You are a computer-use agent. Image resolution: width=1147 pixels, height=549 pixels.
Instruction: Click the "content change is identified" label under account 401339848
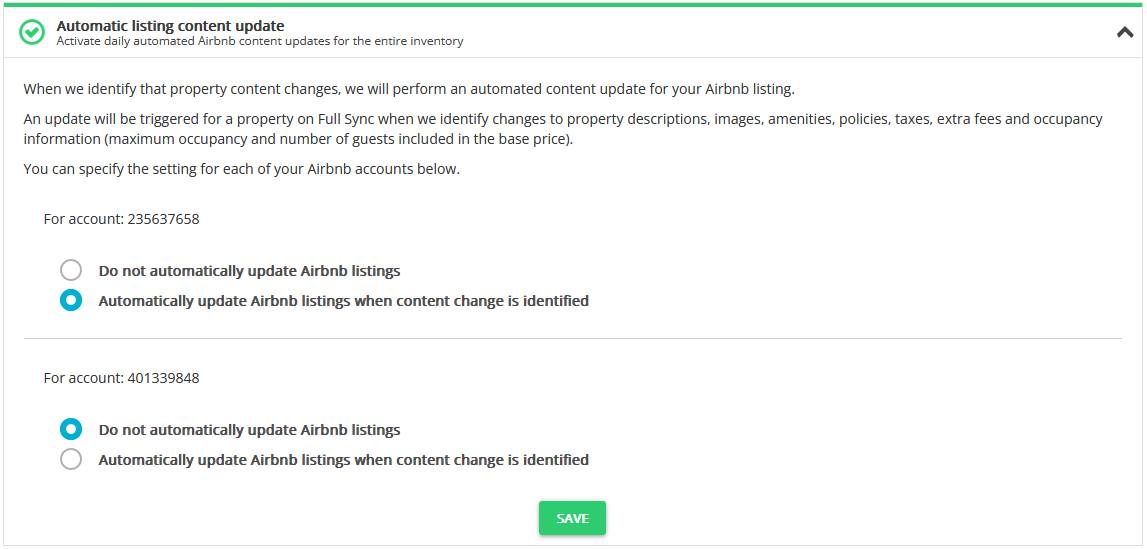(x=343, y=461)
